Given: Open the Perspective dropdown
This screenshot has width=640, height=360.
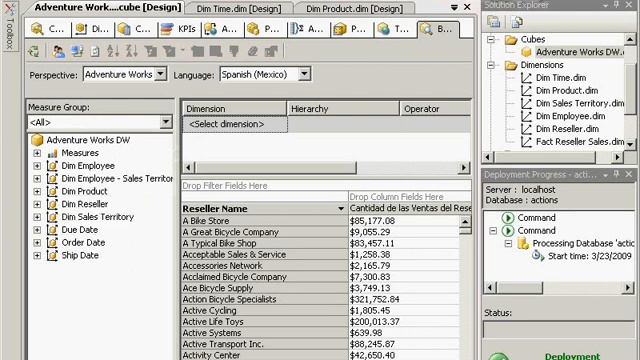Looking at the screenshot, I should [x=161, y=74].
